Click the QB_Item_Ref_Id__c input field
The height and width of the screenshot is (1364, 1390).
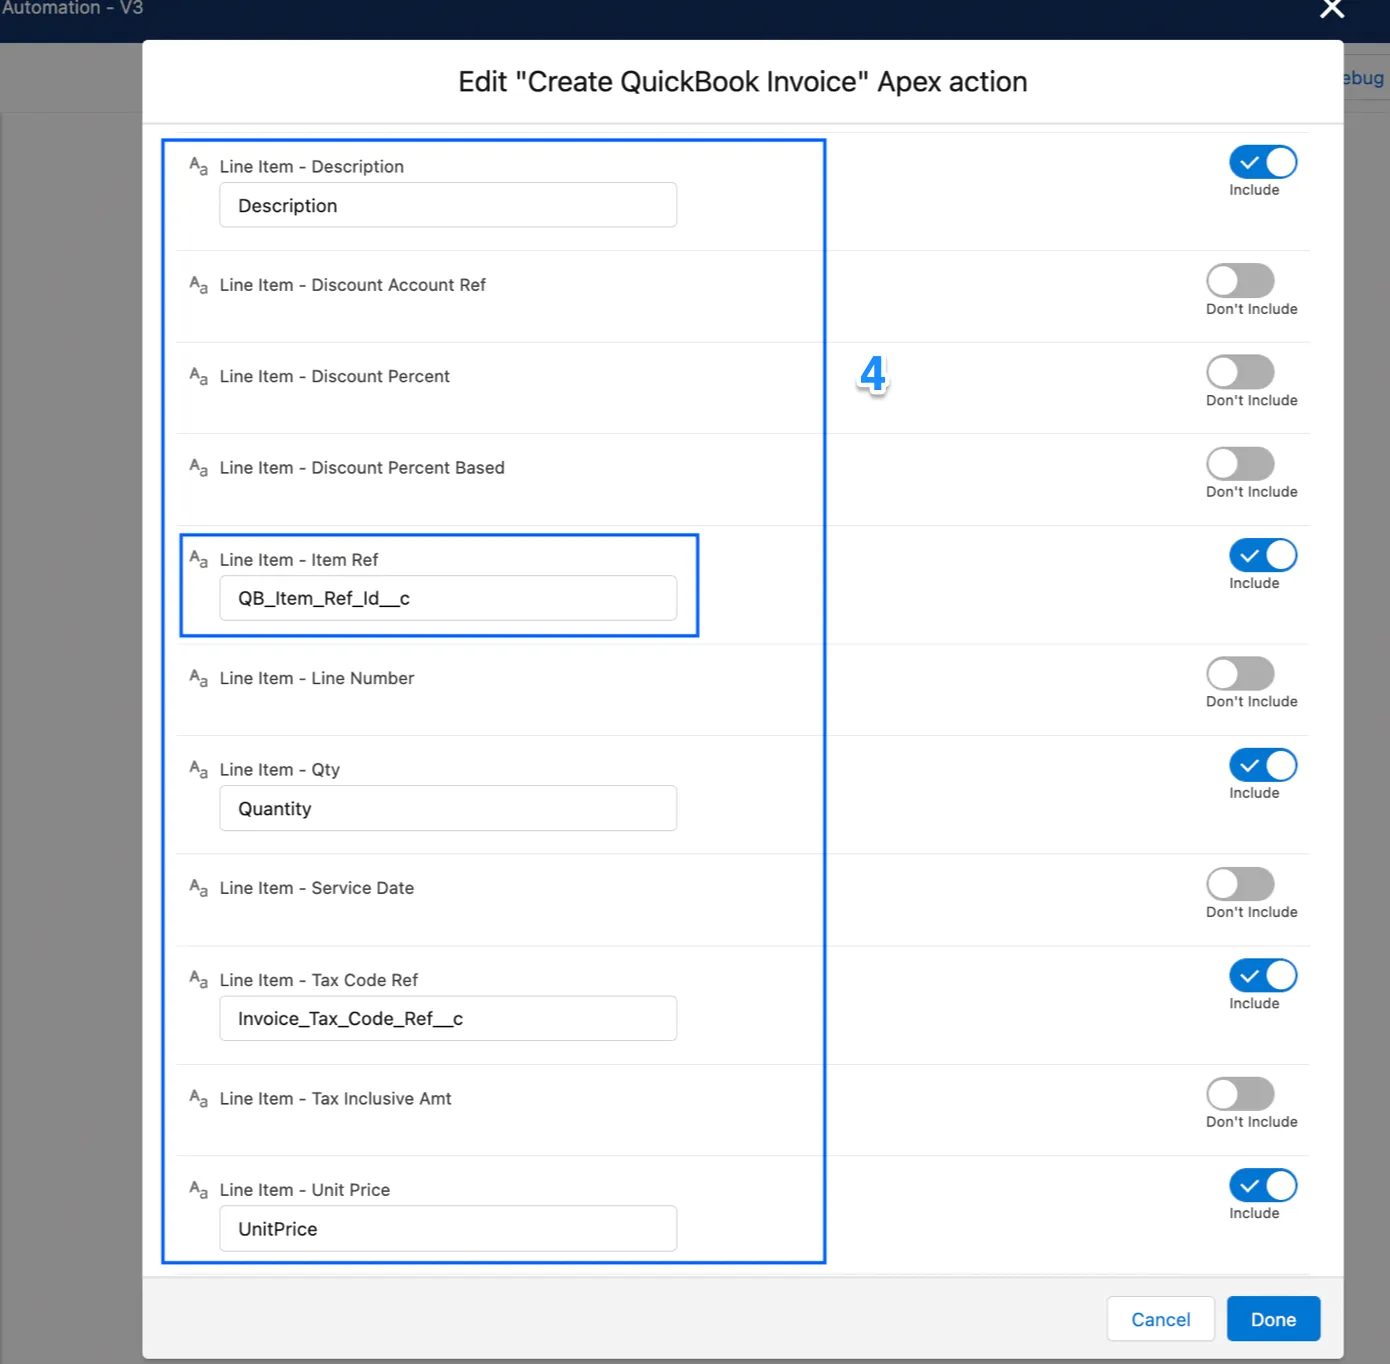click(x=448, y=598)
